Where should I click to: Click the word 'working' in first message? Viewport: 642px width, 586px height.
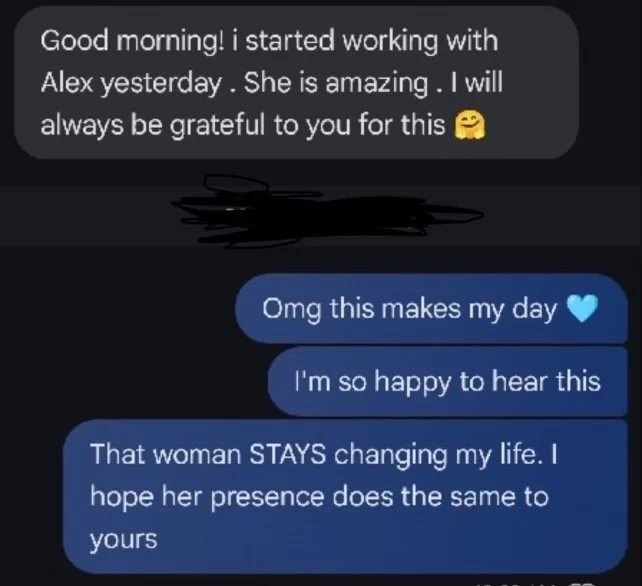390,42
